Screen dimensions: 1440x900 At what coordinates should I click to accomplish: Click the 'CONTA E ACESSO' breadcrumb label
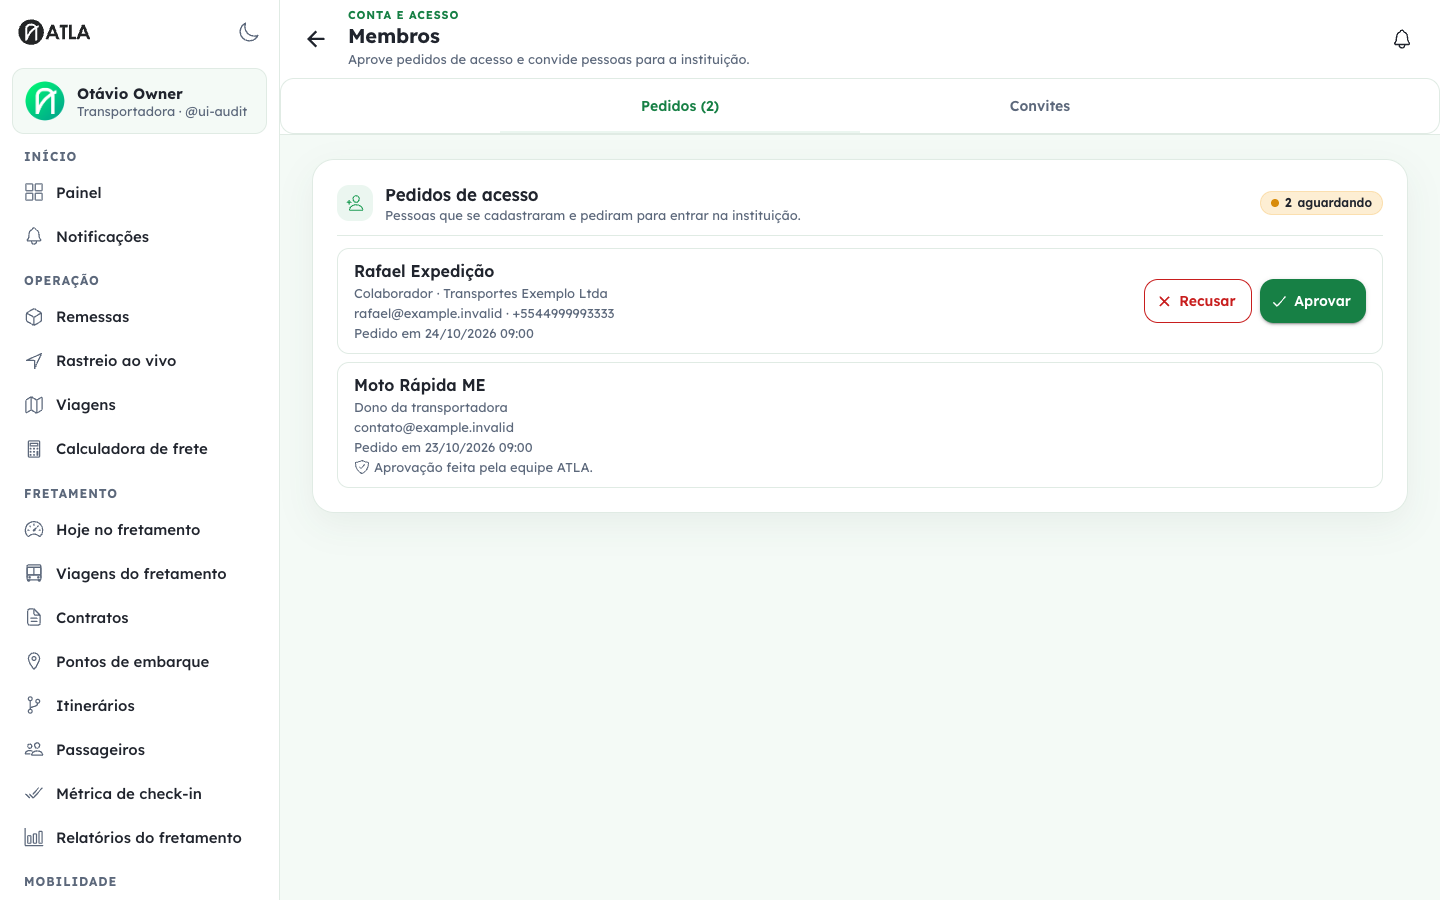[x=403, y=15]
